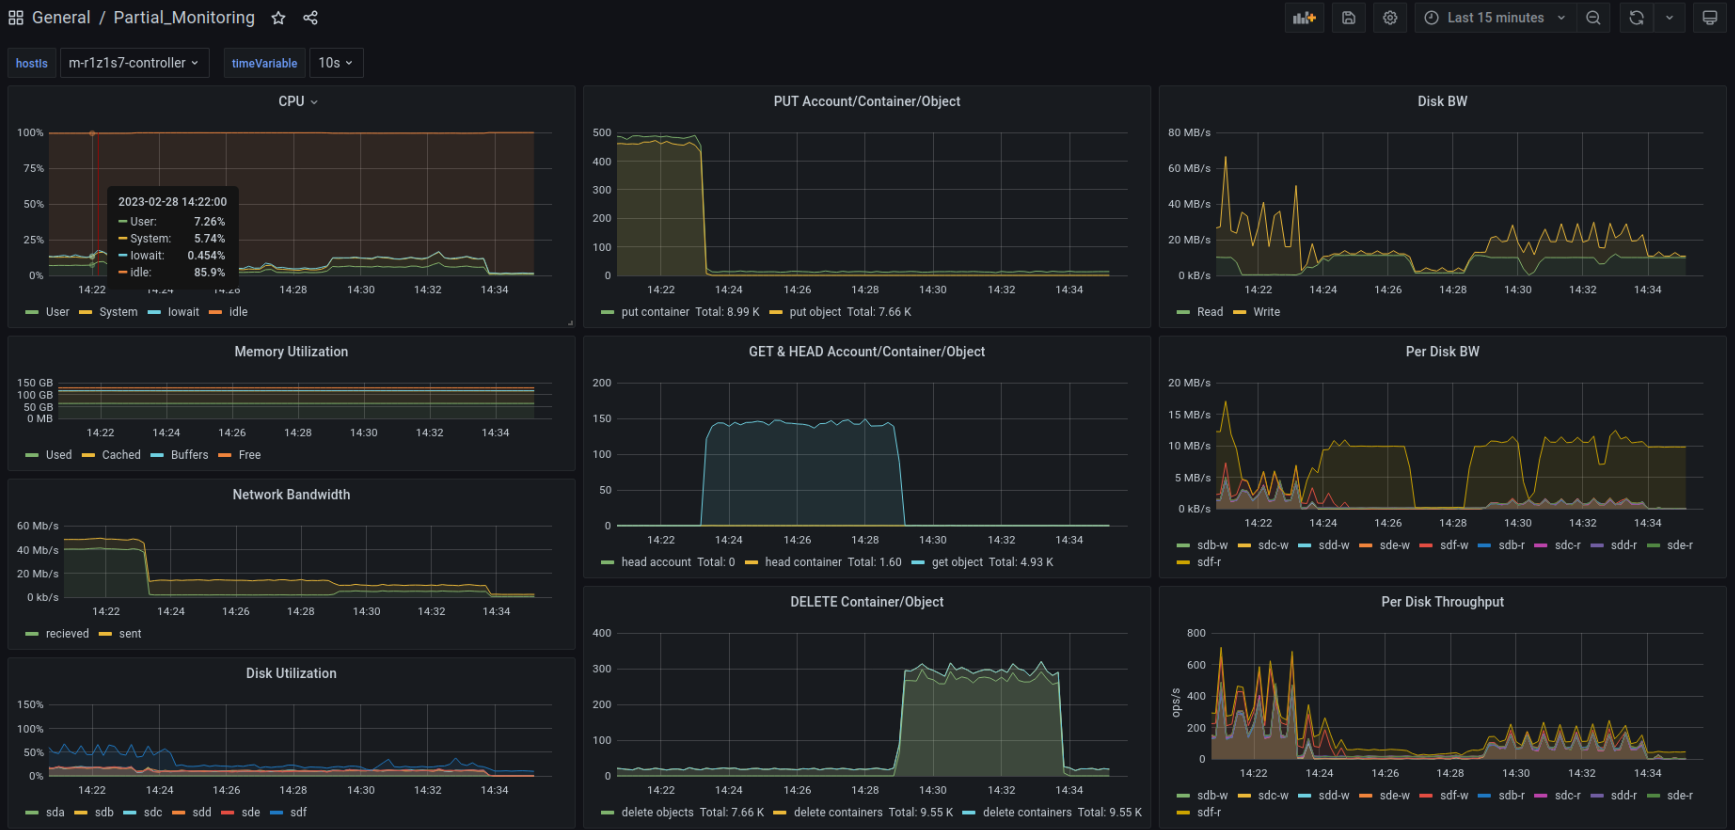Screen dimensions: 1735x830
Task: Refresh the dashboard
Action: [x=1636, y=18]
